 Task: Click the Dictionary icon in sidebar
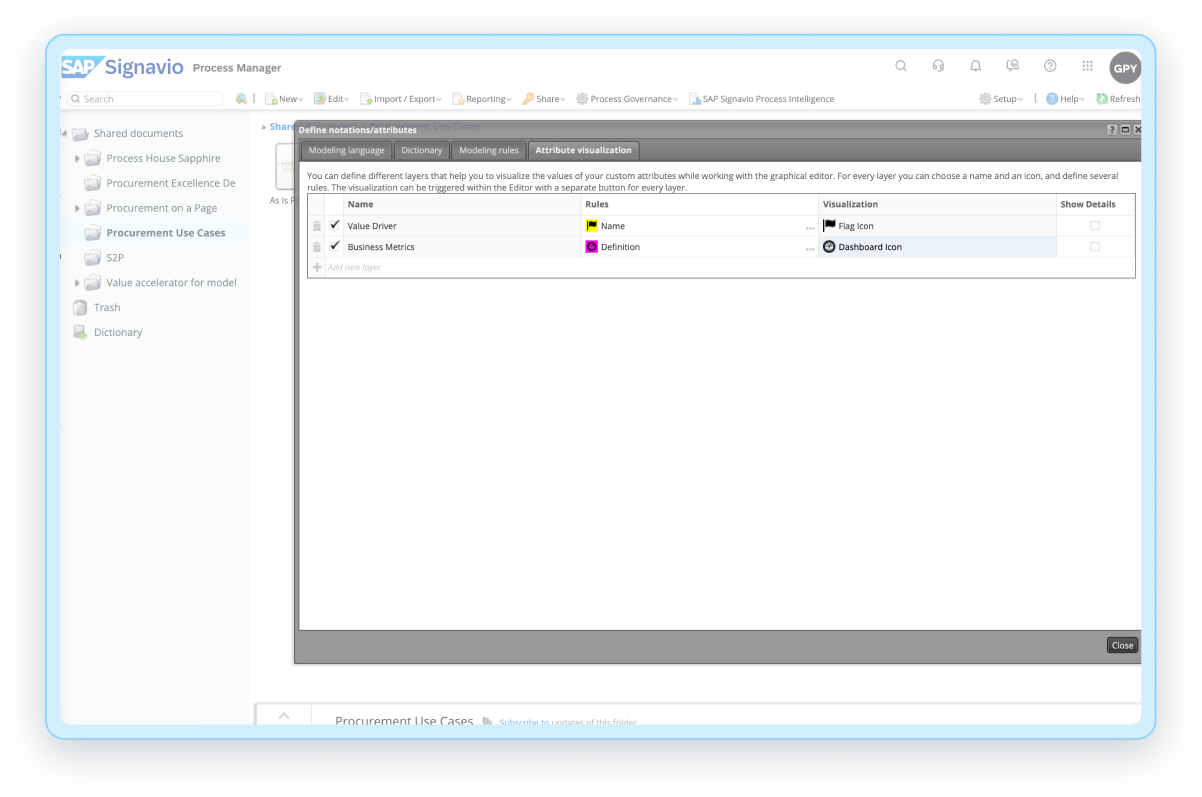tap(80, 332)
